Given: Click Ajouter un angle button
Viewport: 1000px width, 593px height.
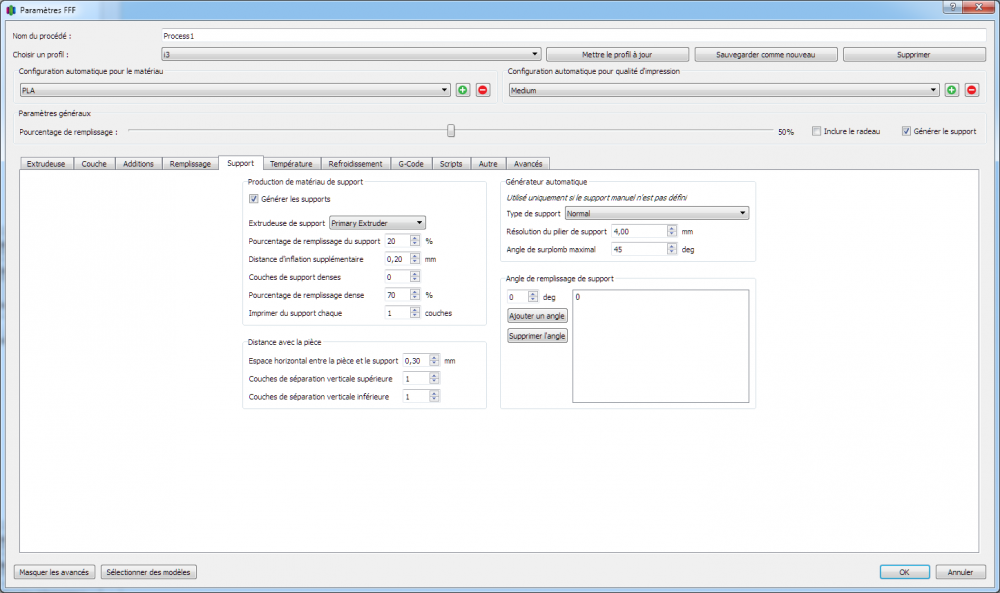Looking at the screenshot, I should click(537, 316).
